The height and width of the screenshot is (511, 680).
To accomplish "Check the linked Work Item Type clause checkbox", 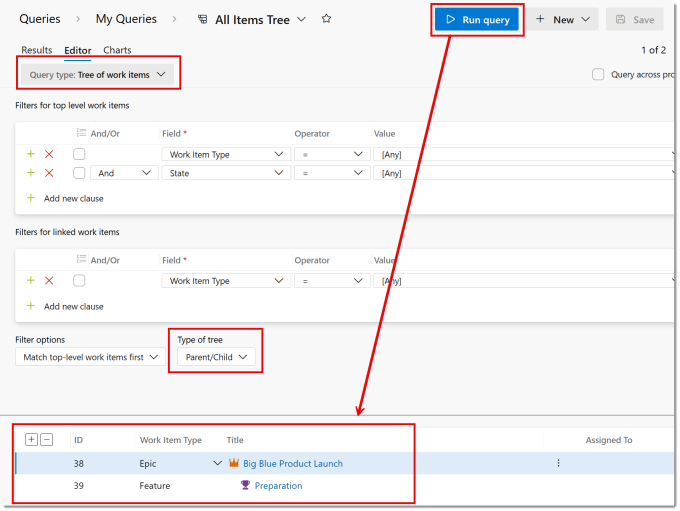I will (x=79, y=280).
